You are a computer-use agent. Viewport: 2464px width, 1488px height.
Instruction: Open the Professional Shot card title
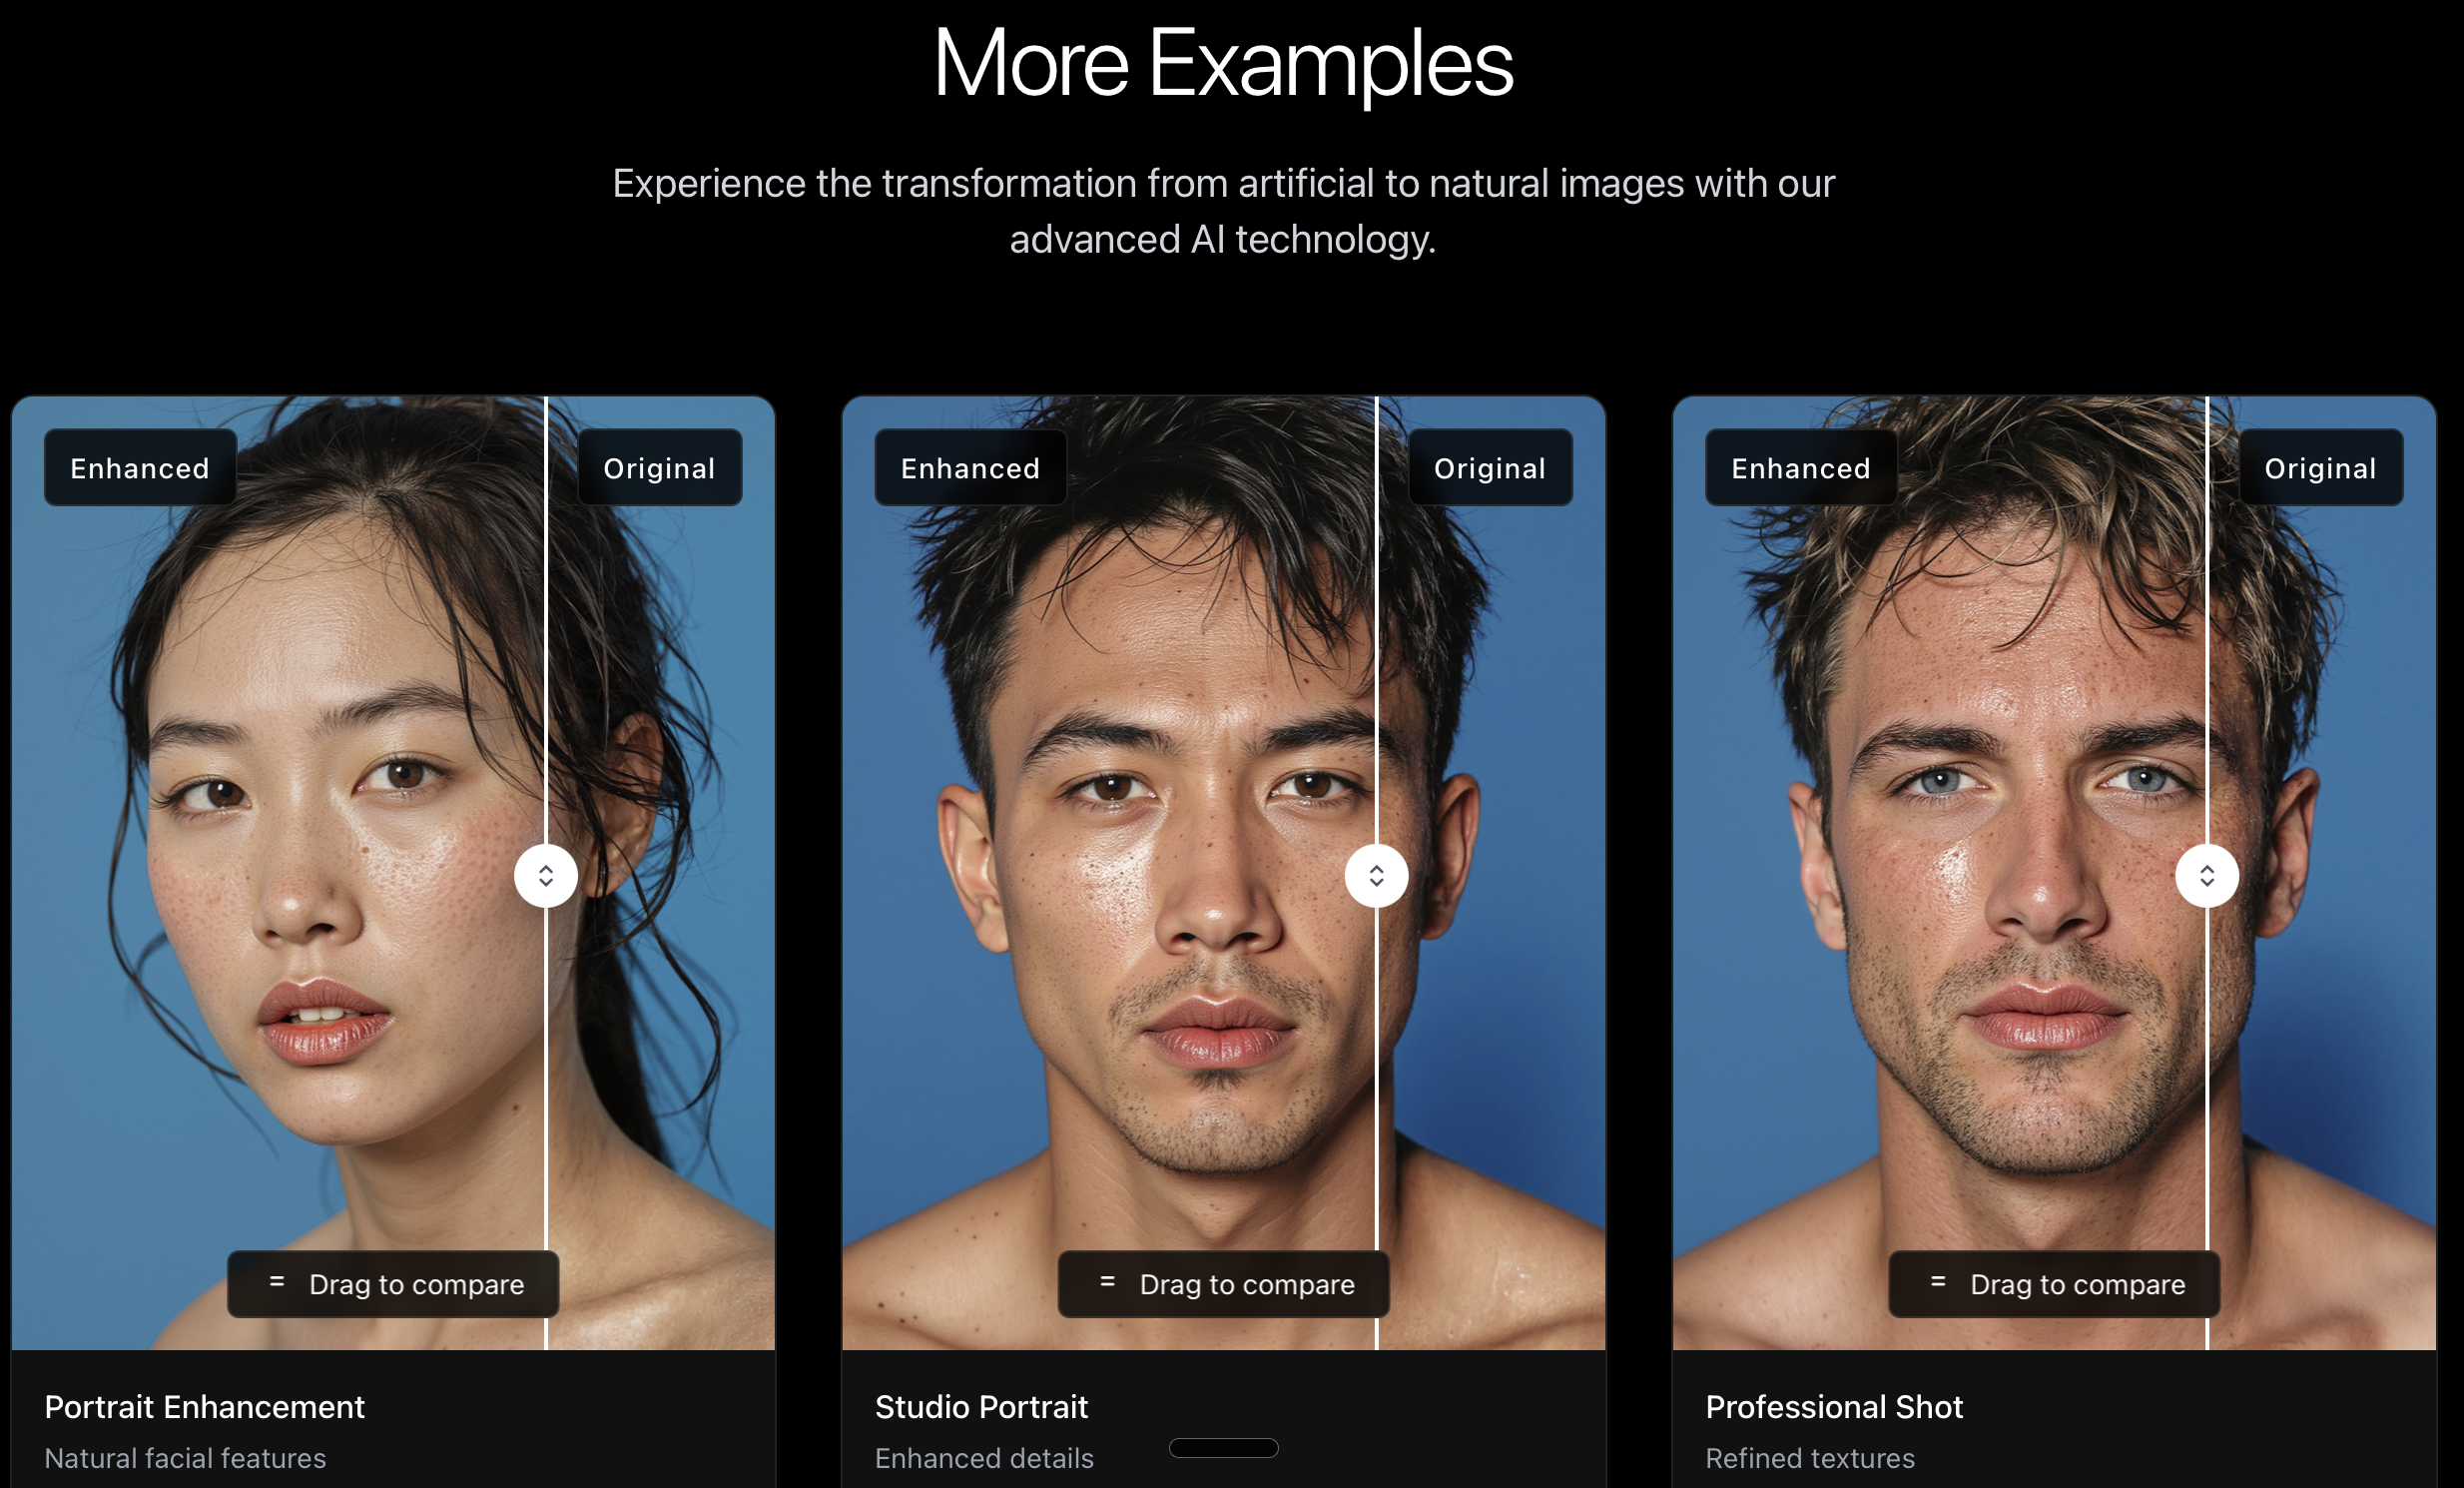point(1834,1407)
